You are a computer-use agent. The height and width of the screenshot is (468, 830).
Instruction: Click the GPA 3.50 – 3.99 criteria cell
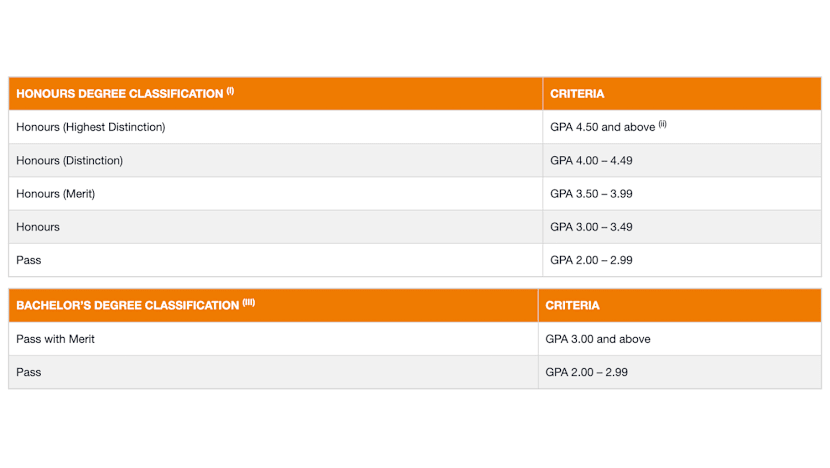pyautogui.click(x=591, y=194)
